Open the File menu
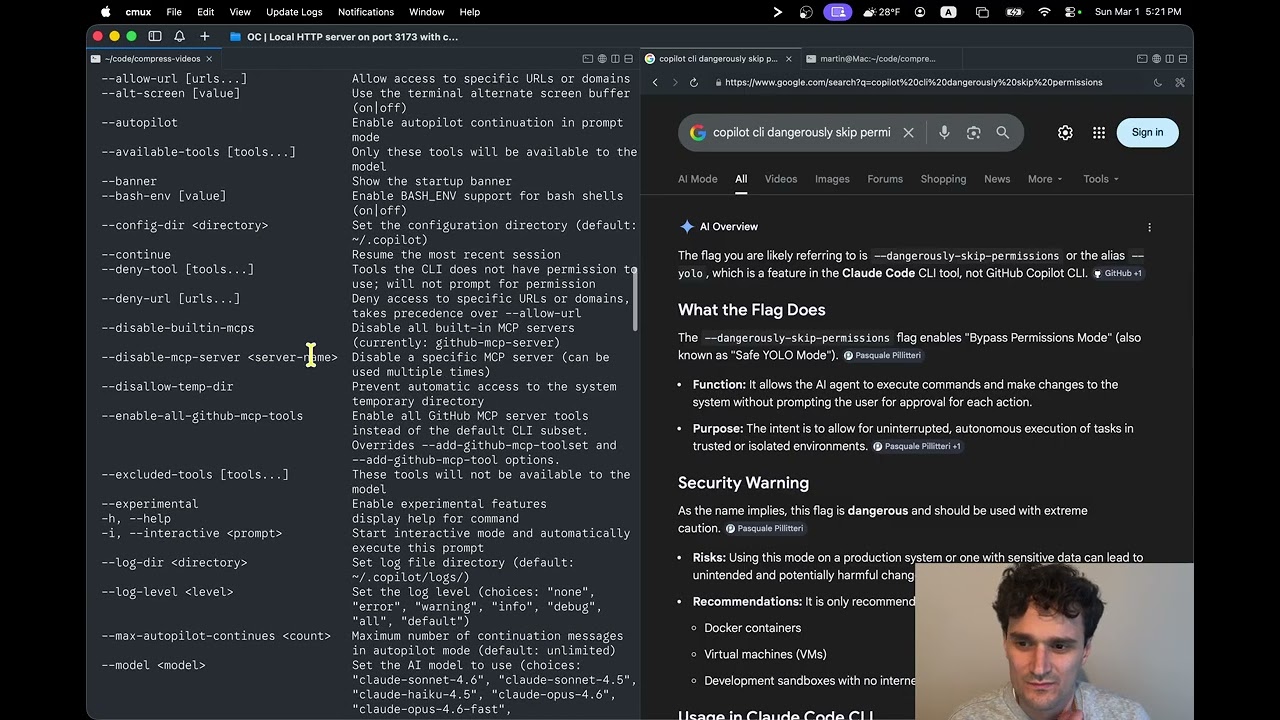This screenshot has width=1280, height=720. coord(174,12)
